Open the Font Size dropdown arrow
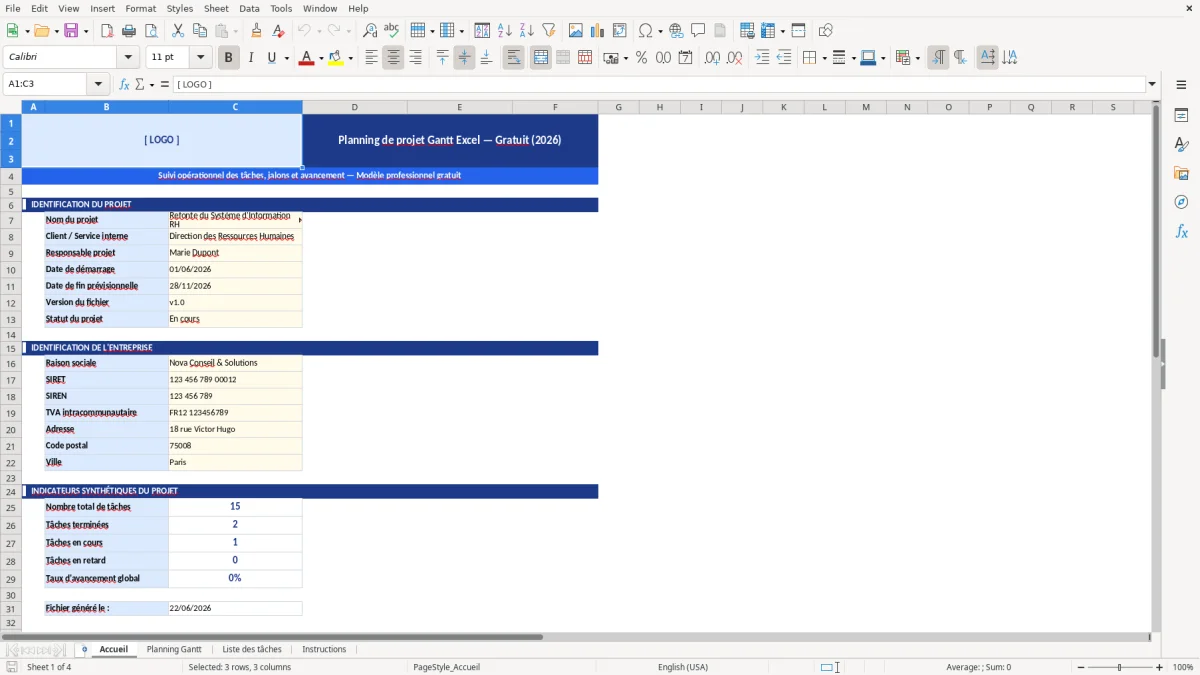Viewport: 1200px width, 675px height. [x=200, y=58]
